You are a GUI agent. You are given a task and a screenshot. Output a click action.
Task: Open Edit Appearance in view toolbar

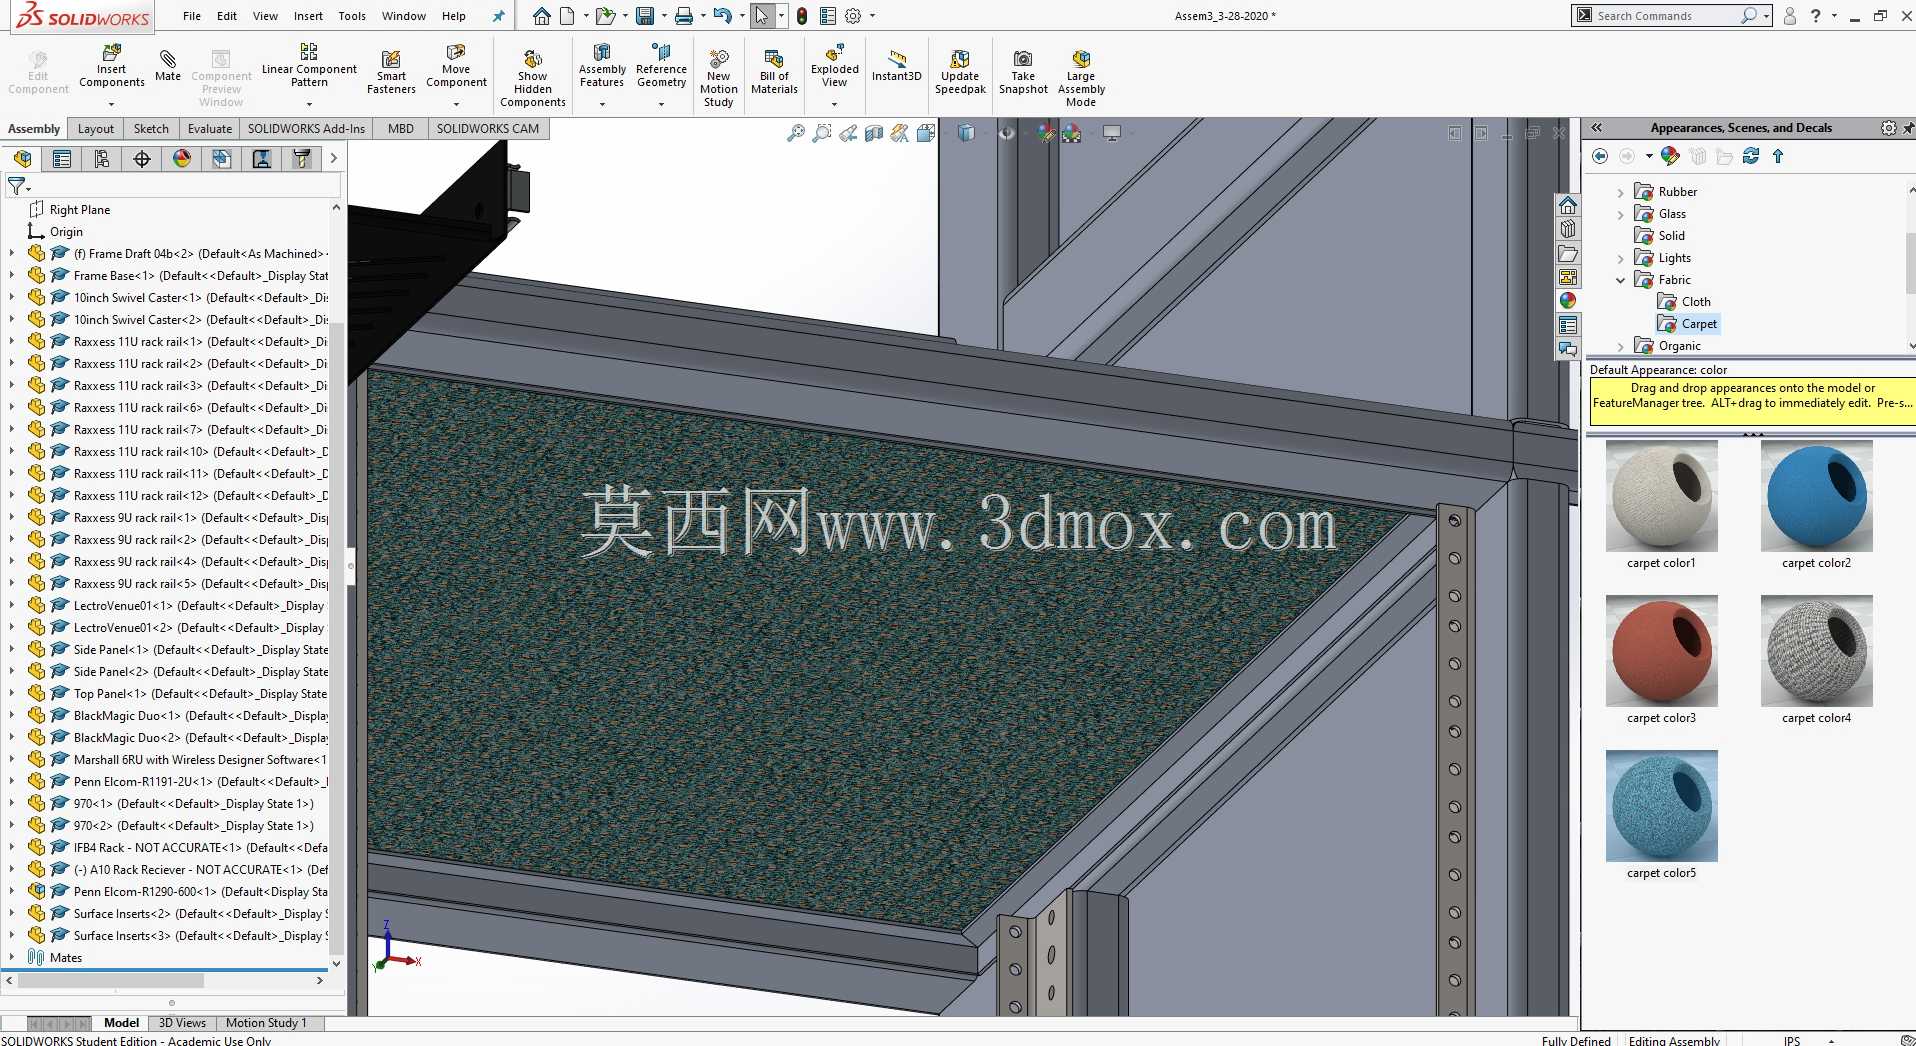coord(1046,133)
